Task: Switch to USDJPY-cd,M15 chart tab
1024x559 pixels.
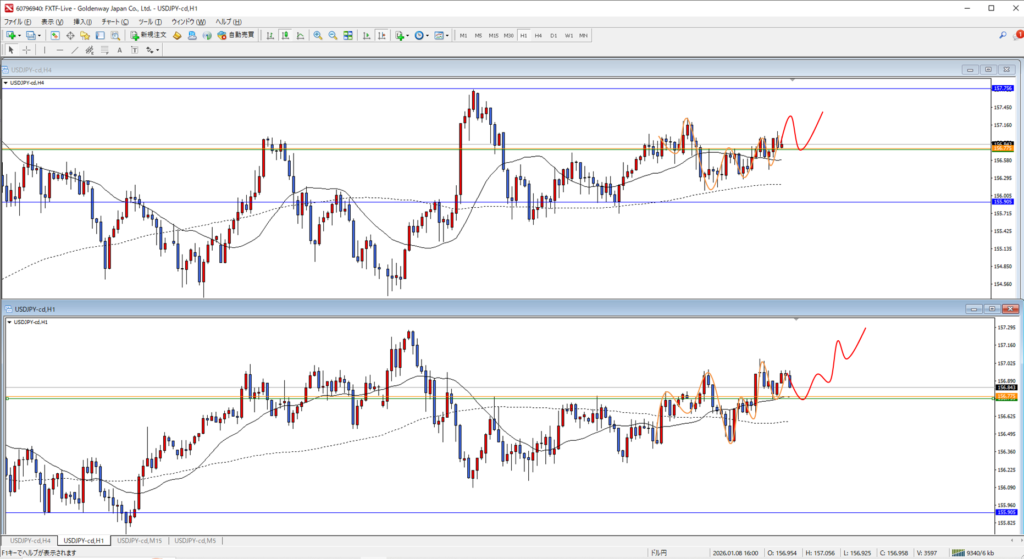Action: 139,540
